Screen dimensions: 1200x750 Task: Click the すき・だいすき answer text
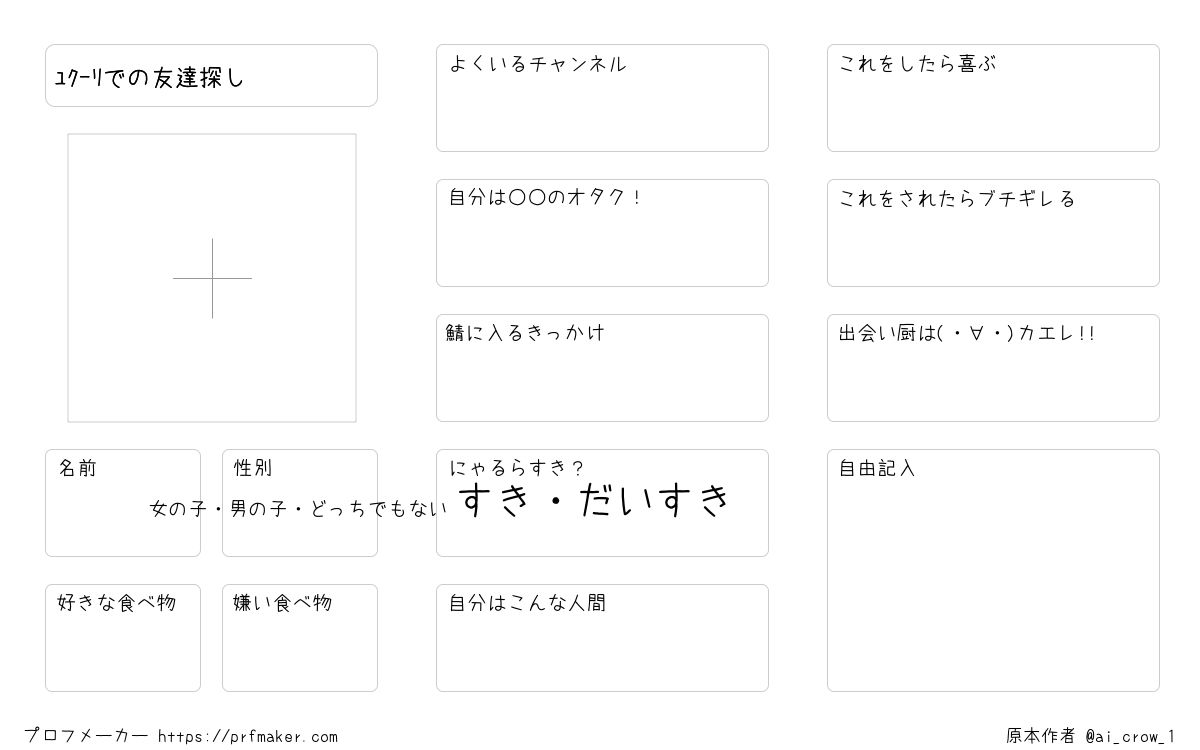click(x=597, y=500)
